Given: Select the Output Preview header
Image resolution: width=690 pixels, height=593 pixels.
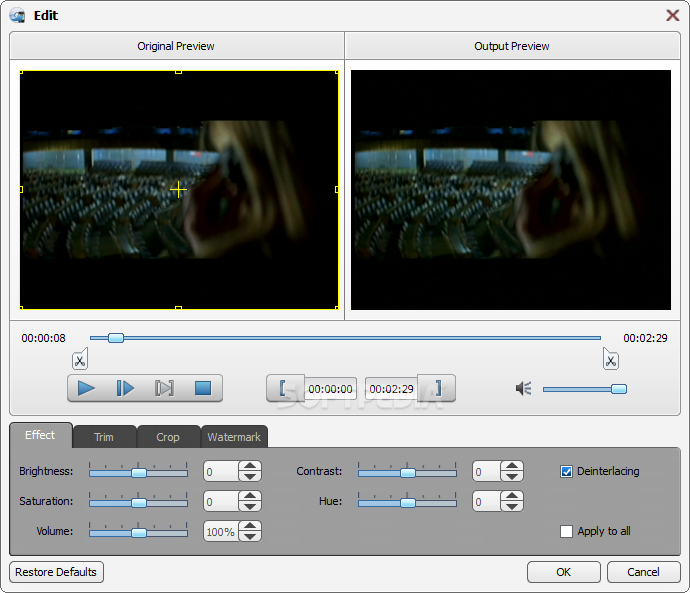Looking at the screenshot, I should pyautogui.click(x=512, y=46).
